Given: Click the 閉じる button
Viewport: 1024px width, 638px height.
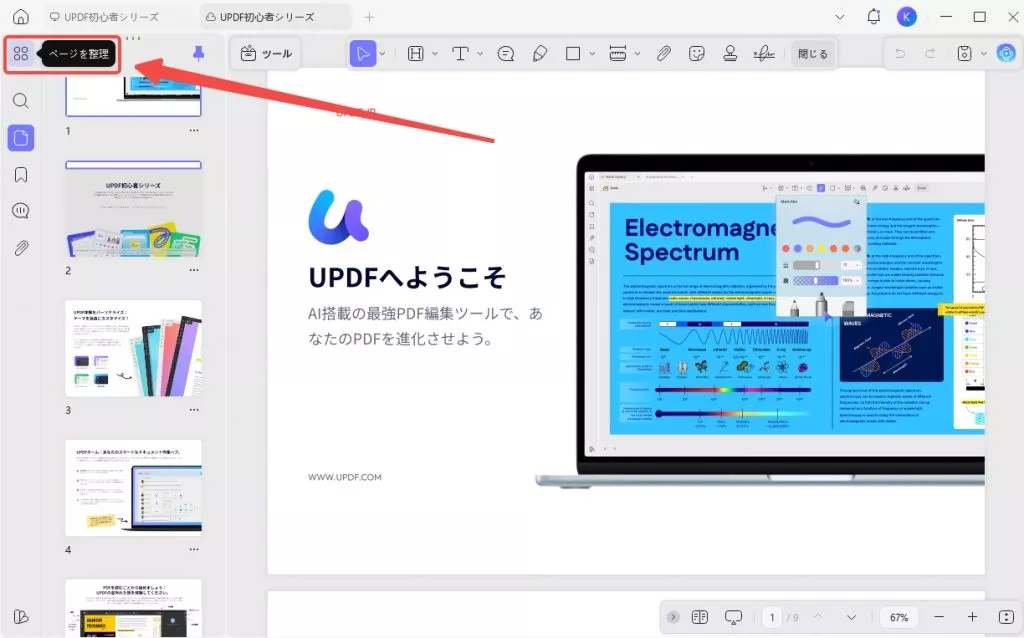Looking at the screenshot, I should [x=812, y=54].
